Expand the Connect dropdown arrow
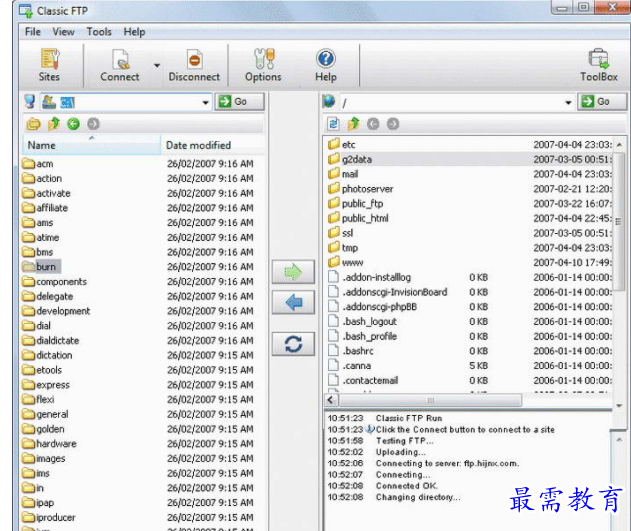The height and width of the screenshot is (531, 631). point(157,65)
